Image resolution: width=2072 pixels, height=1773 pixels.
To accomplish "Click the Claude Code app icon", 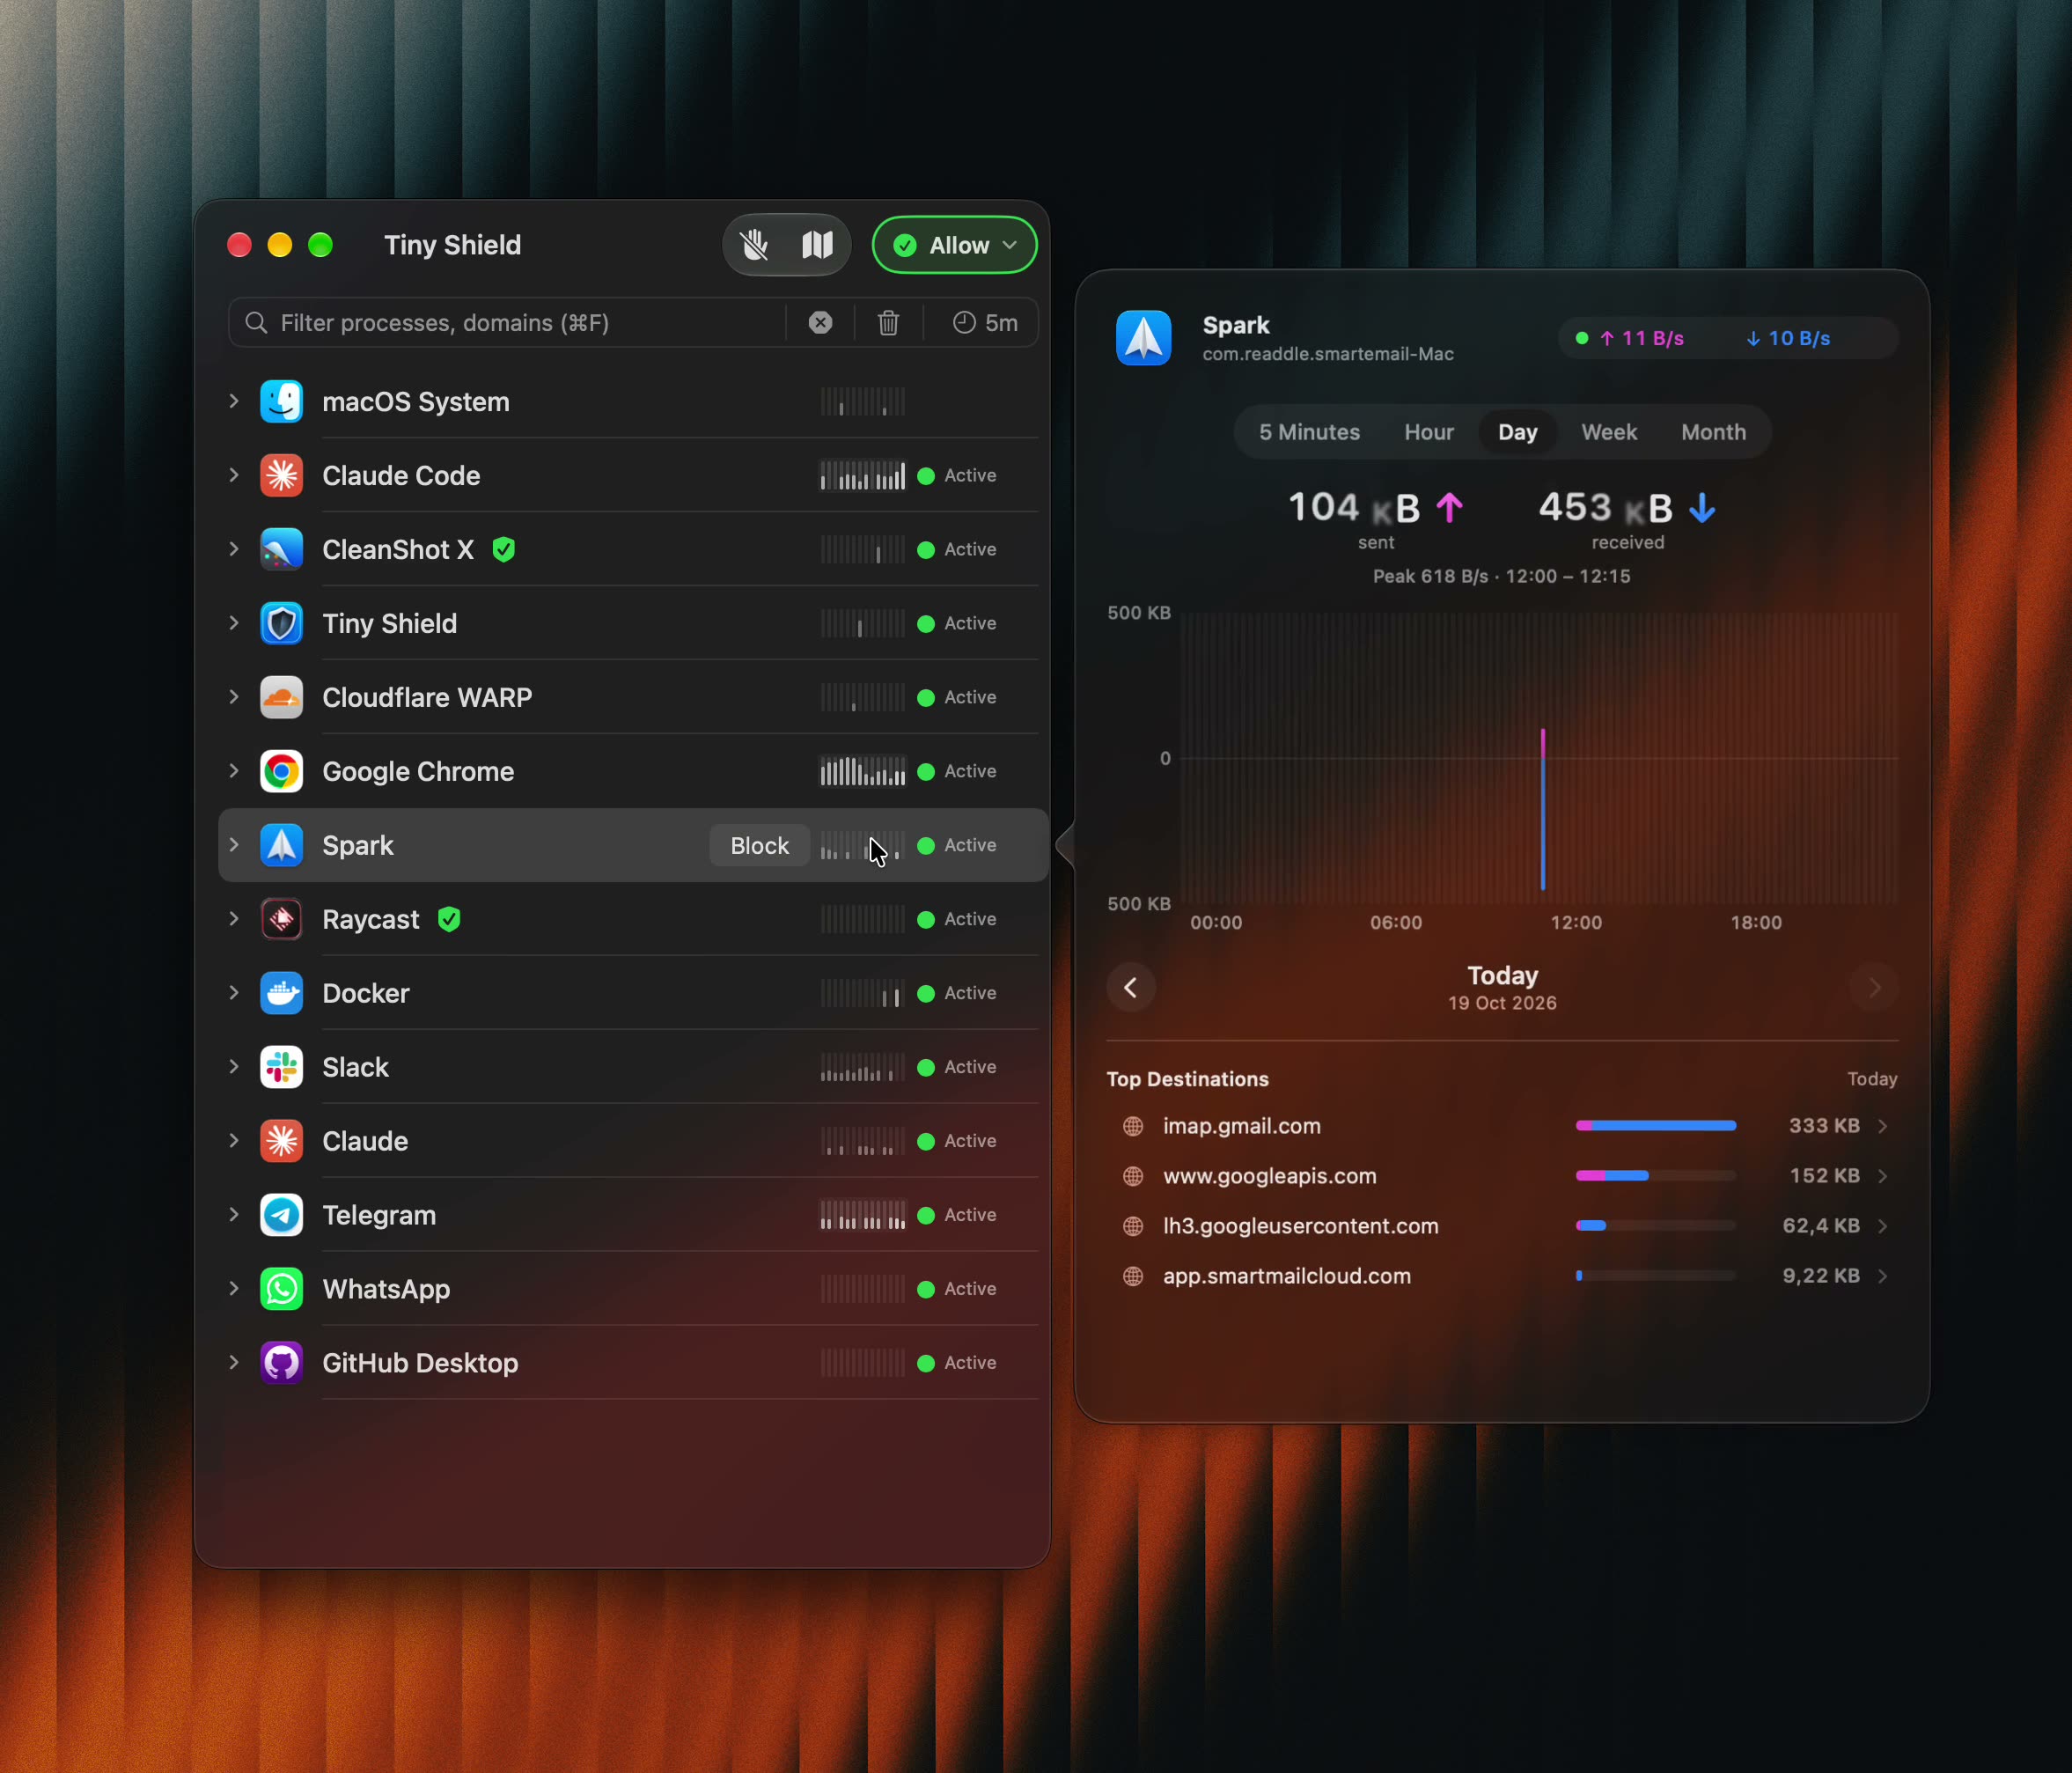I will [x=281, y=475].
